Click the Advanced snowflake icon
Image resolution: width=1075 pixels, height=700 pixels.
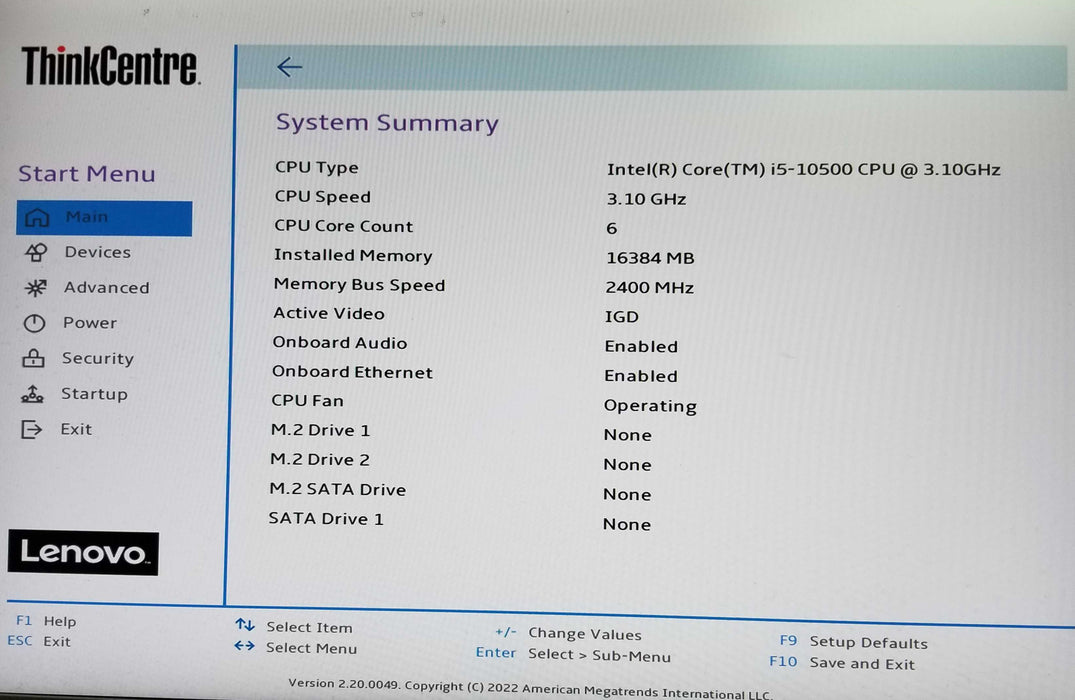36,288
